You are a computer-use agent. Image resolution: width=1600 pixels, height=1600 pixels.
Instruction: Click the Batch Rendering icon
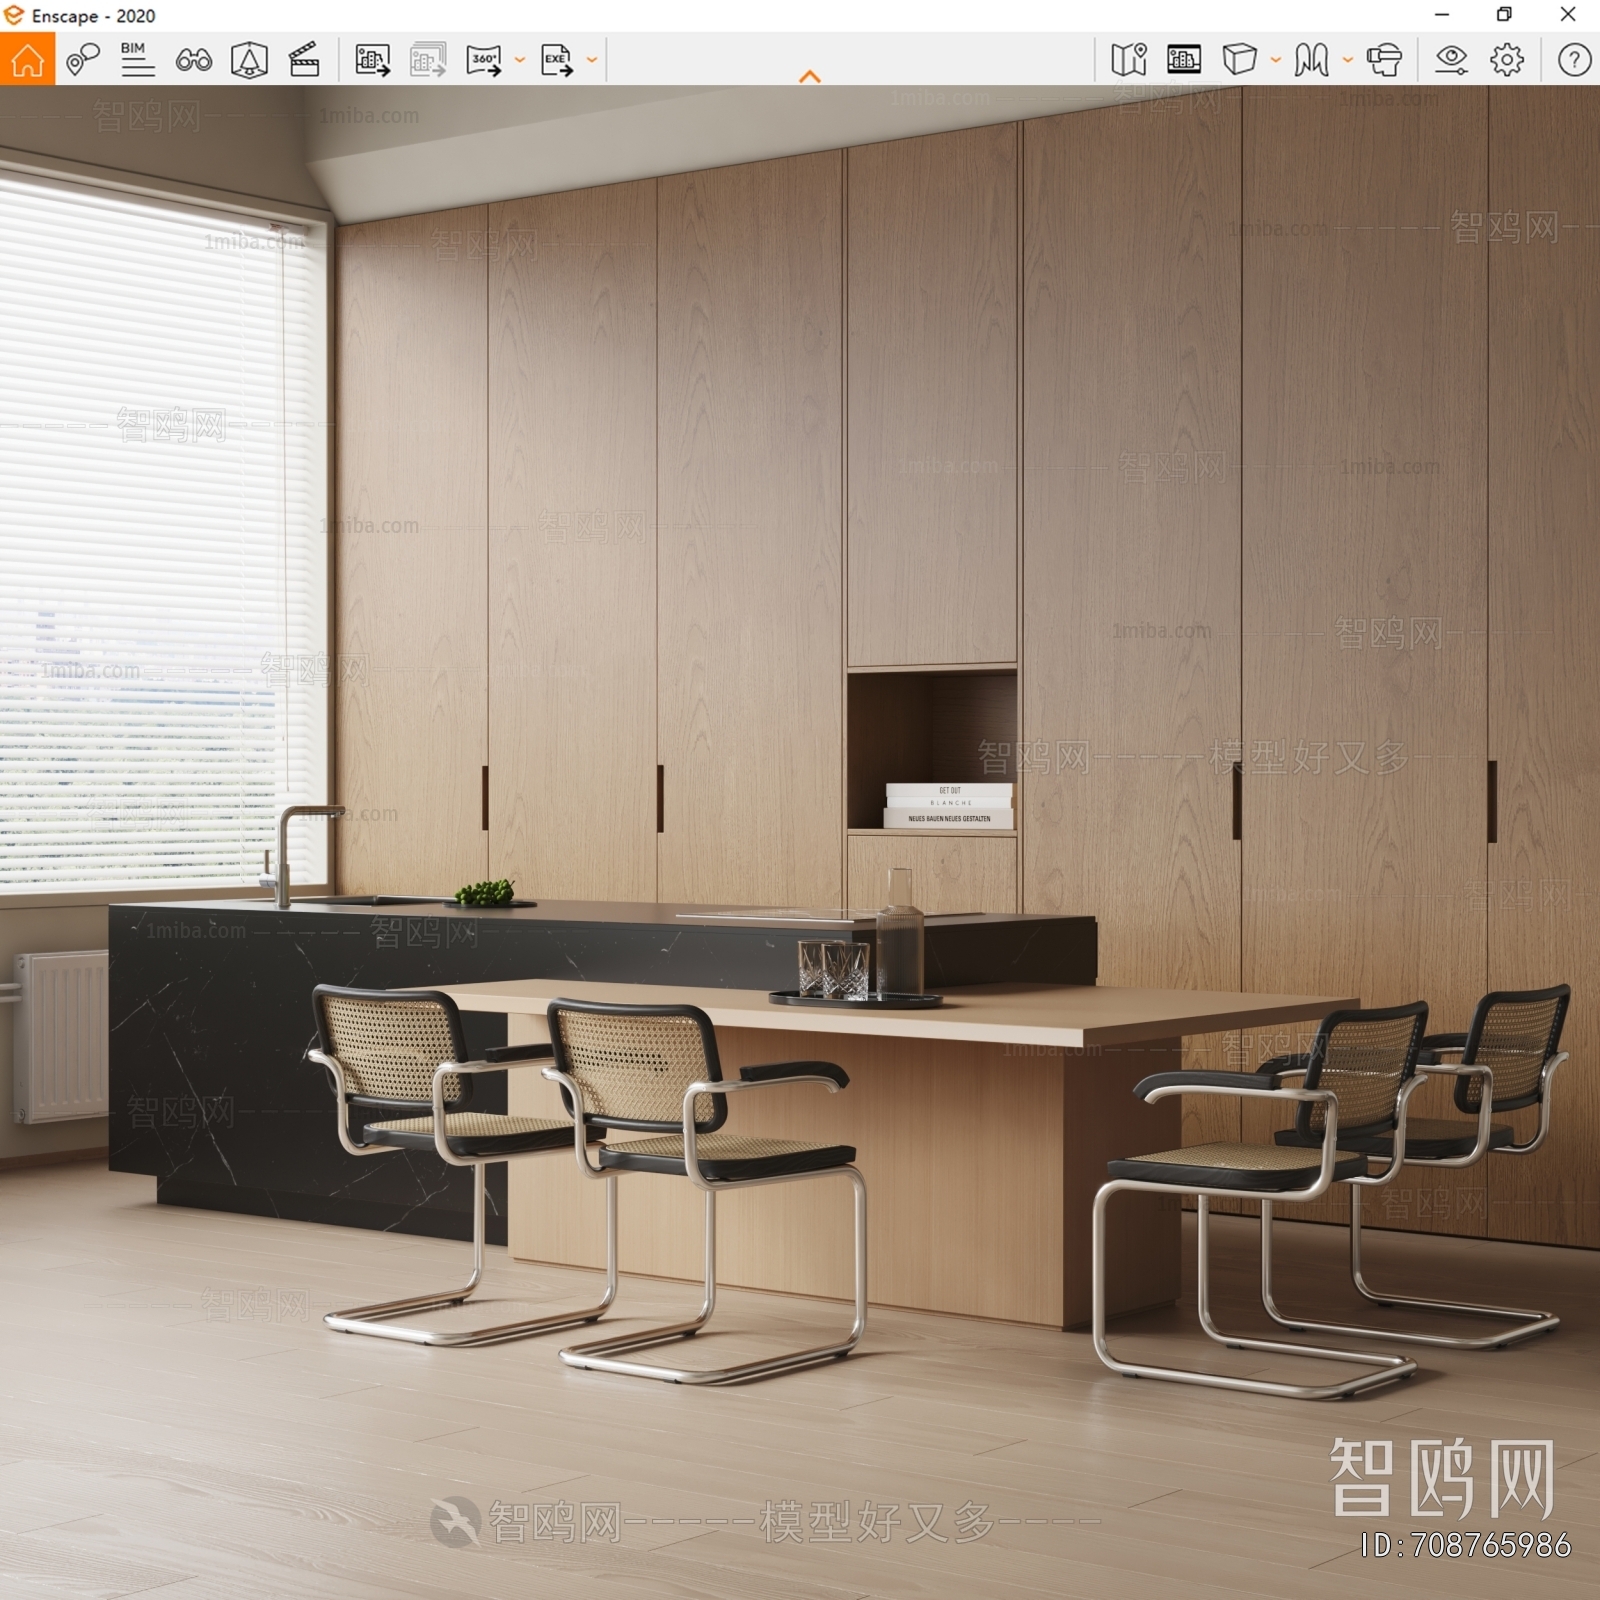(428, 60)
